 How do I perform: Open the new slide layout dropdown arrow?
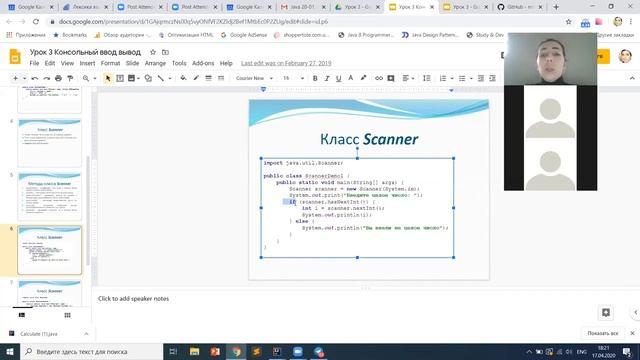tap(24, 78)
